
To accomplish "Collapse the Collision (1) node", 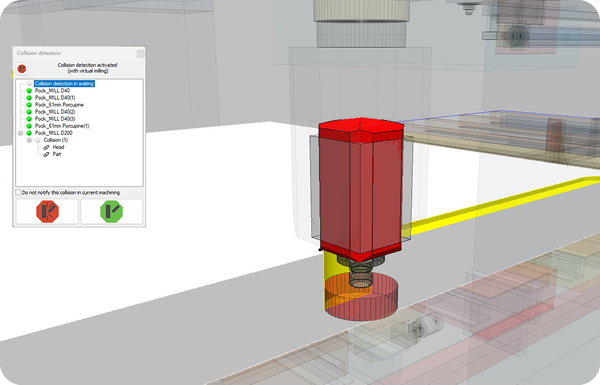I will tap(29, 140).
